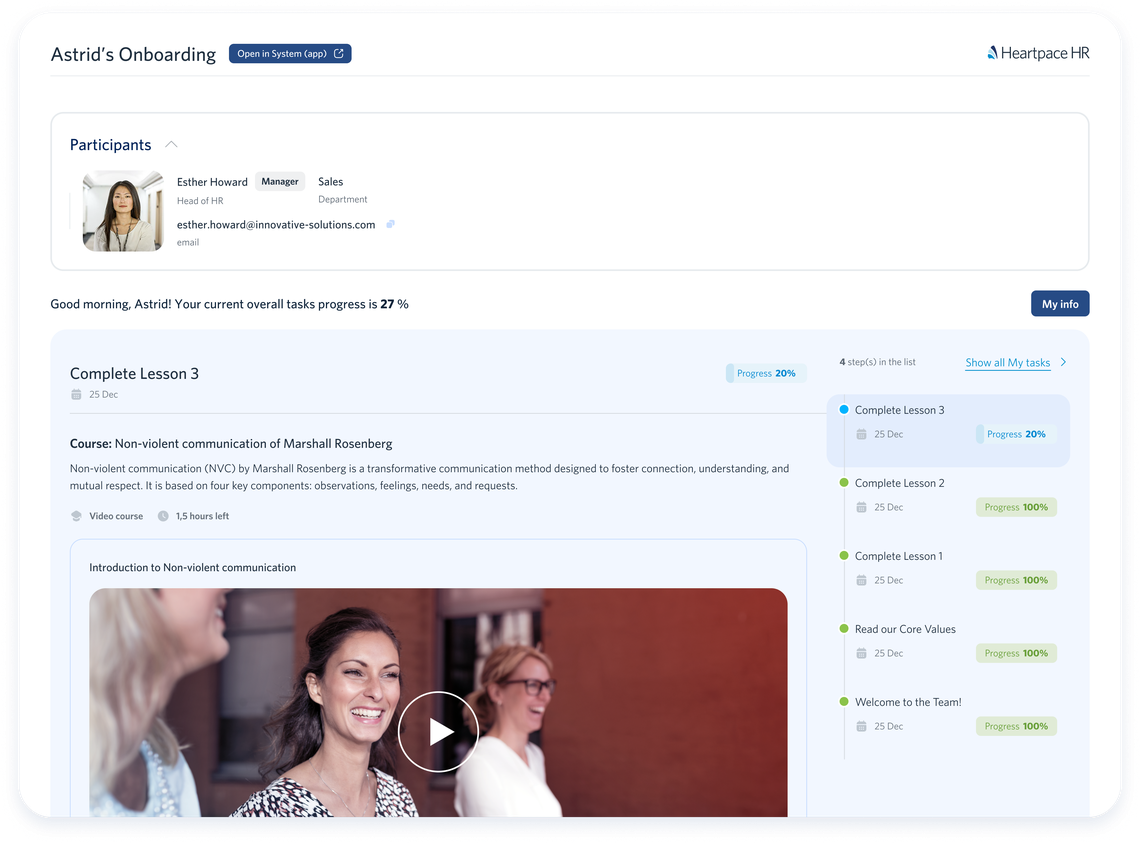Click the Open in System (app) button
Viewport: 1140px width, 843px height.
click(289, 54)
